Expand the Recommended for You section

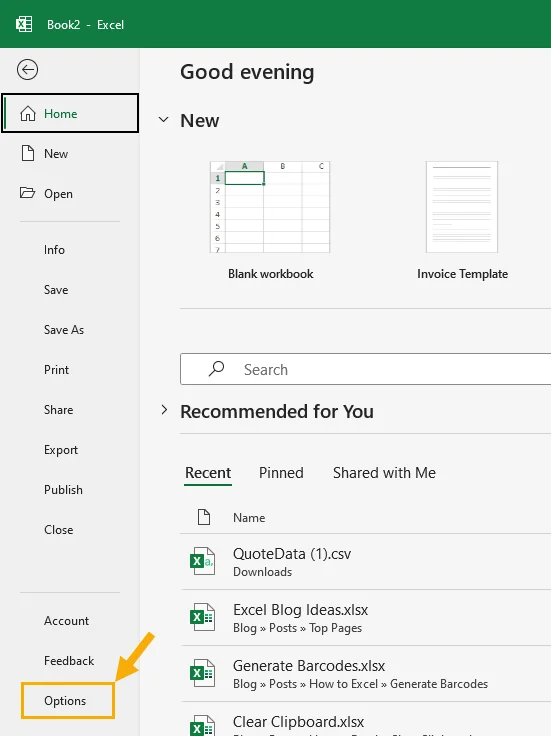click(x=164, y=410)
